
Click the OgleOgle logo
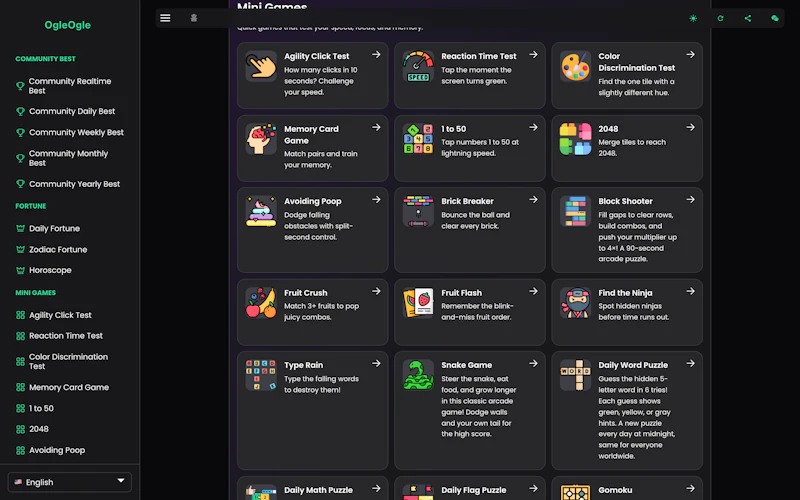(67, 25)
